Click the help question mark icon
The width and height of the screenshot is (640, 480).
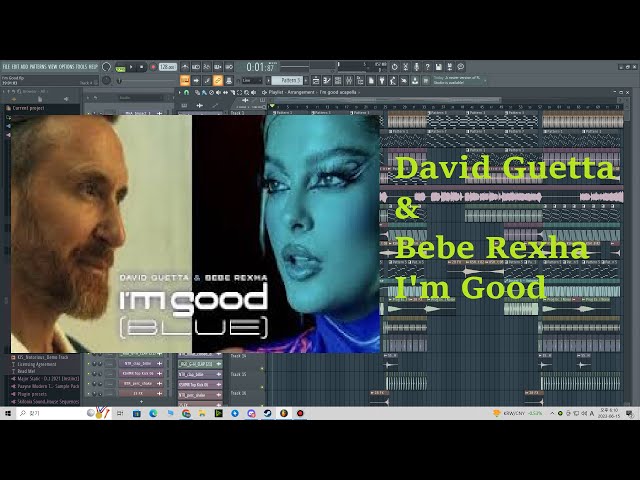click(427, 67)
